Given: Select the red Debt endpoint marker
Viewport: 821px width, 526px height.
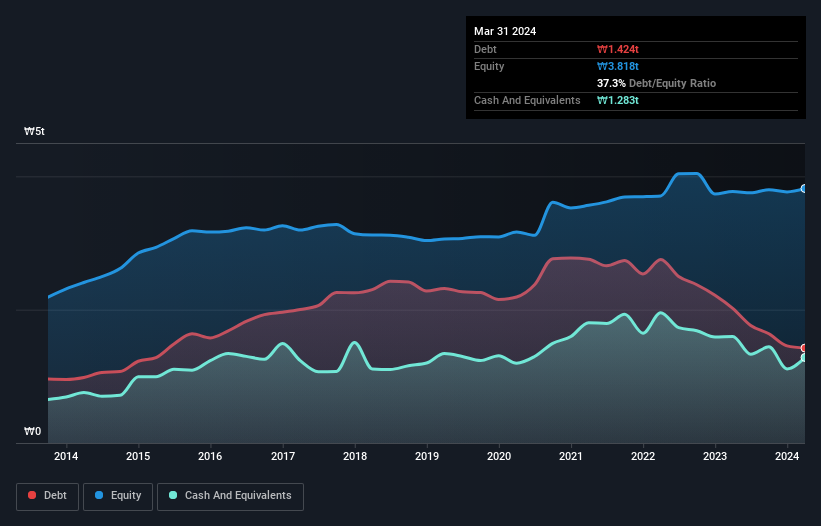Looking at the screenshot, I should (804, 348).
